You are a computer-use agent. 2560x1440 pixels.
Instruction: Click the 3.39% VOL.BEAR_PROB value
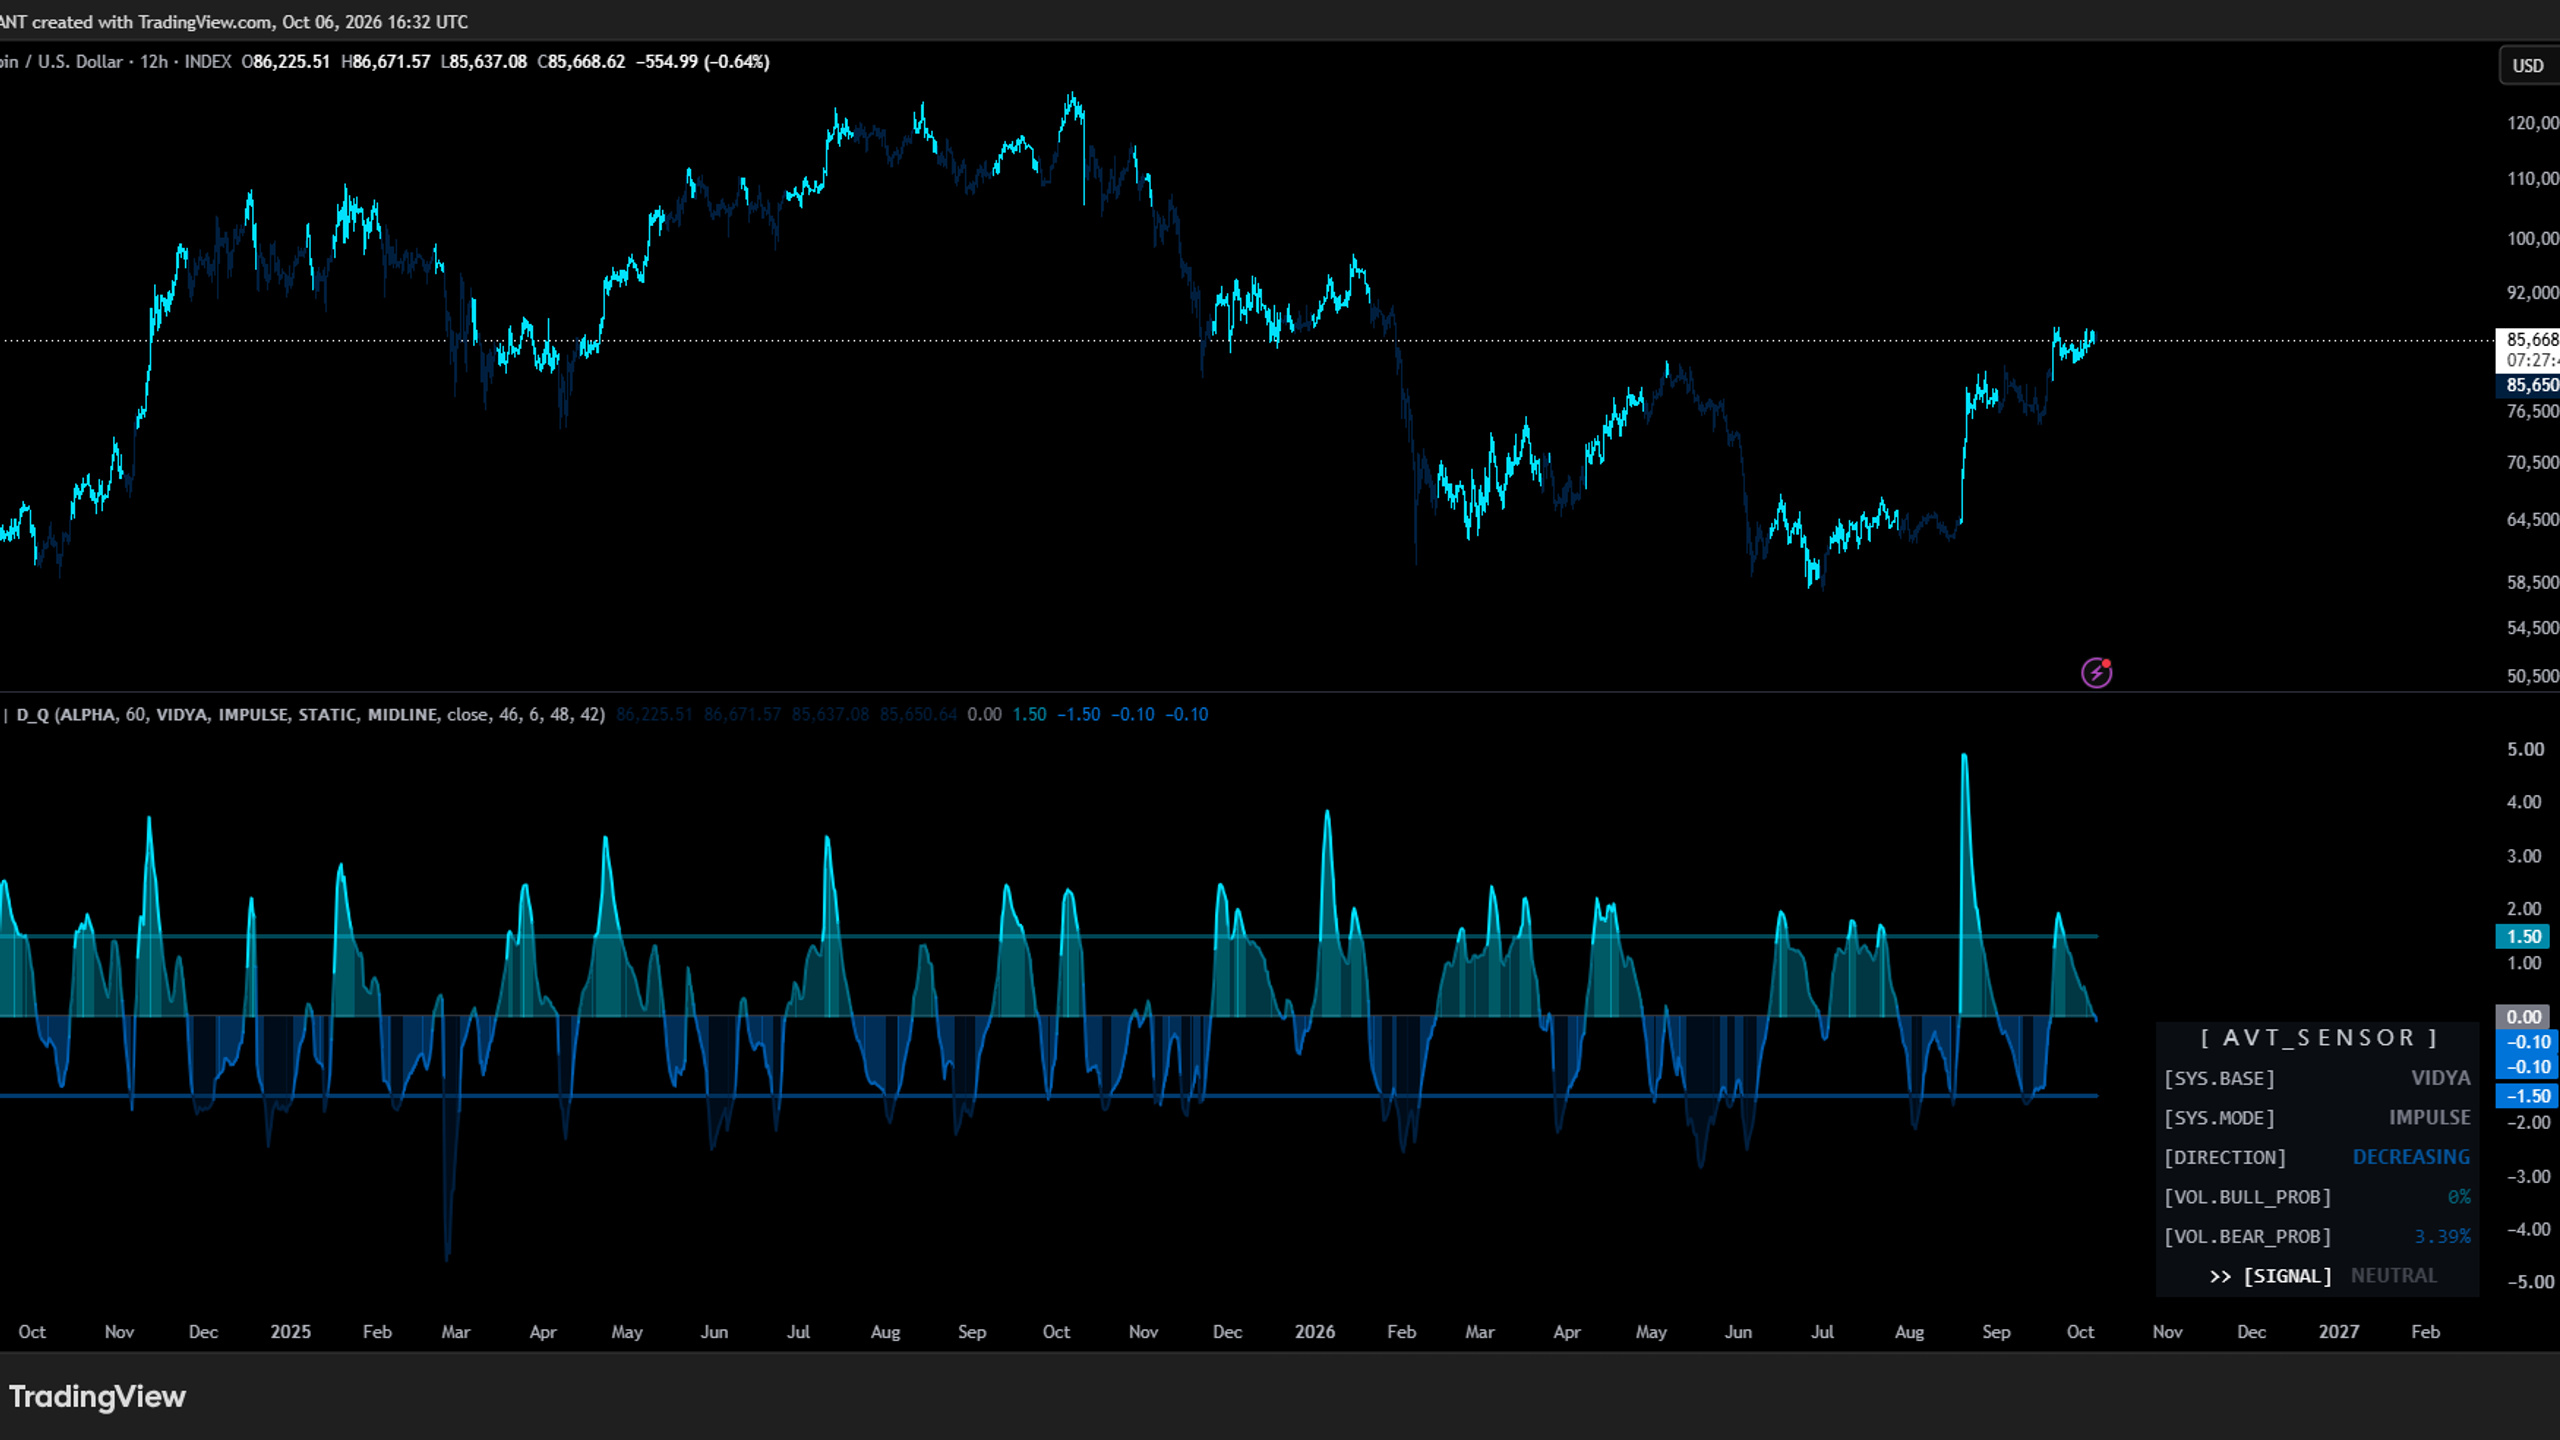[2442, 1237]
